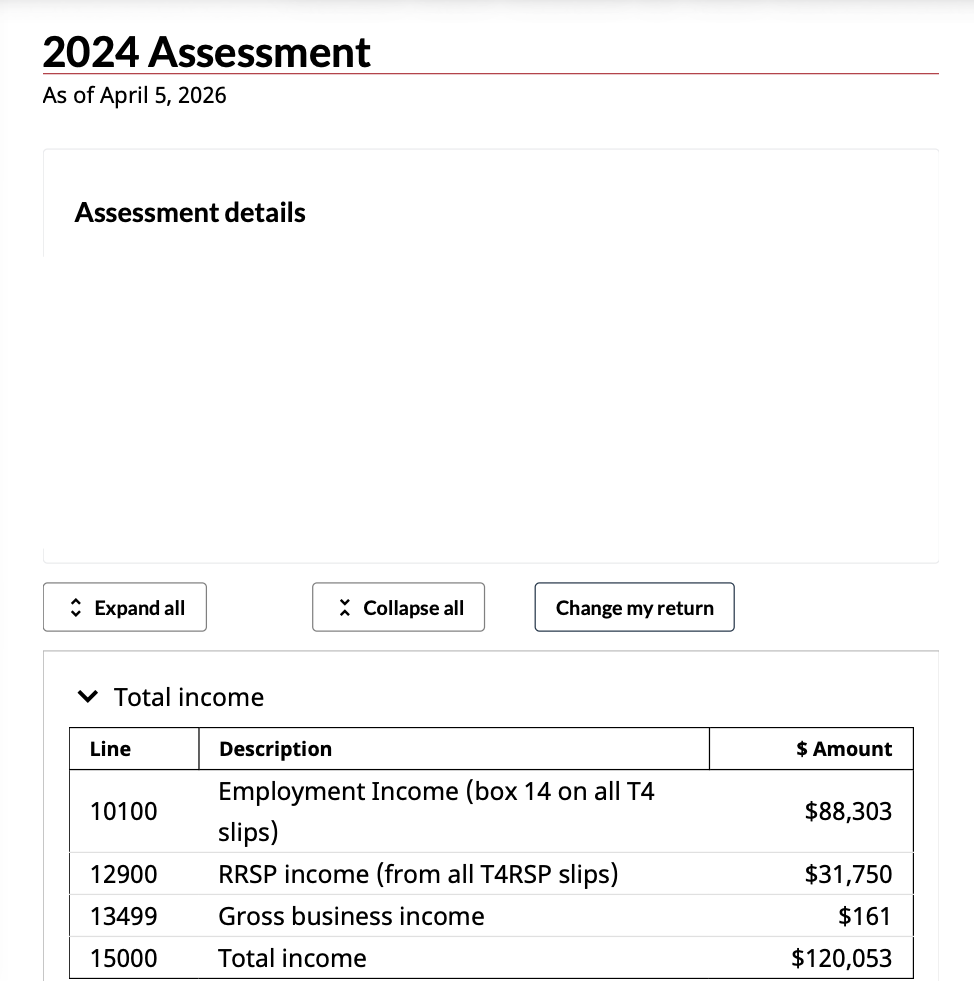Open Change my return
Screen dimensions: 974x981
coord(634,607)
